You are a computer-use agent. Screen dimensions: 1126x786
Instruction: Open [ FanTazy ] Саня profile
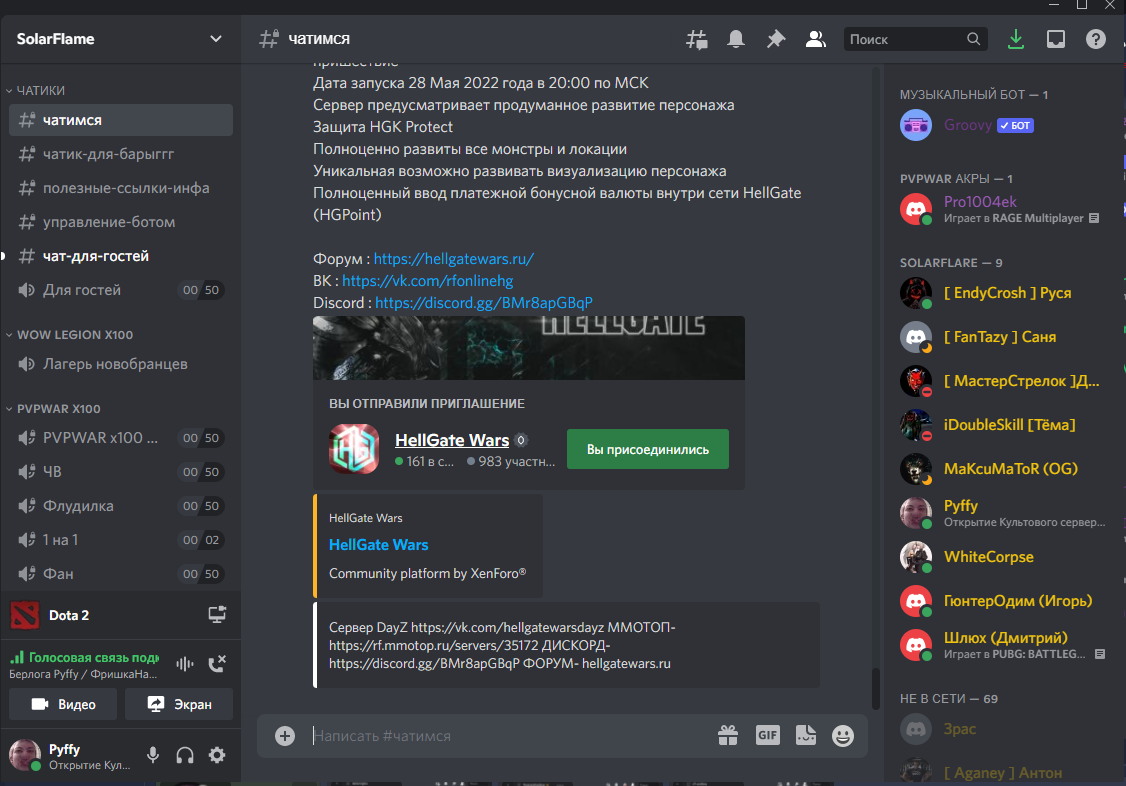(1003, 337)
